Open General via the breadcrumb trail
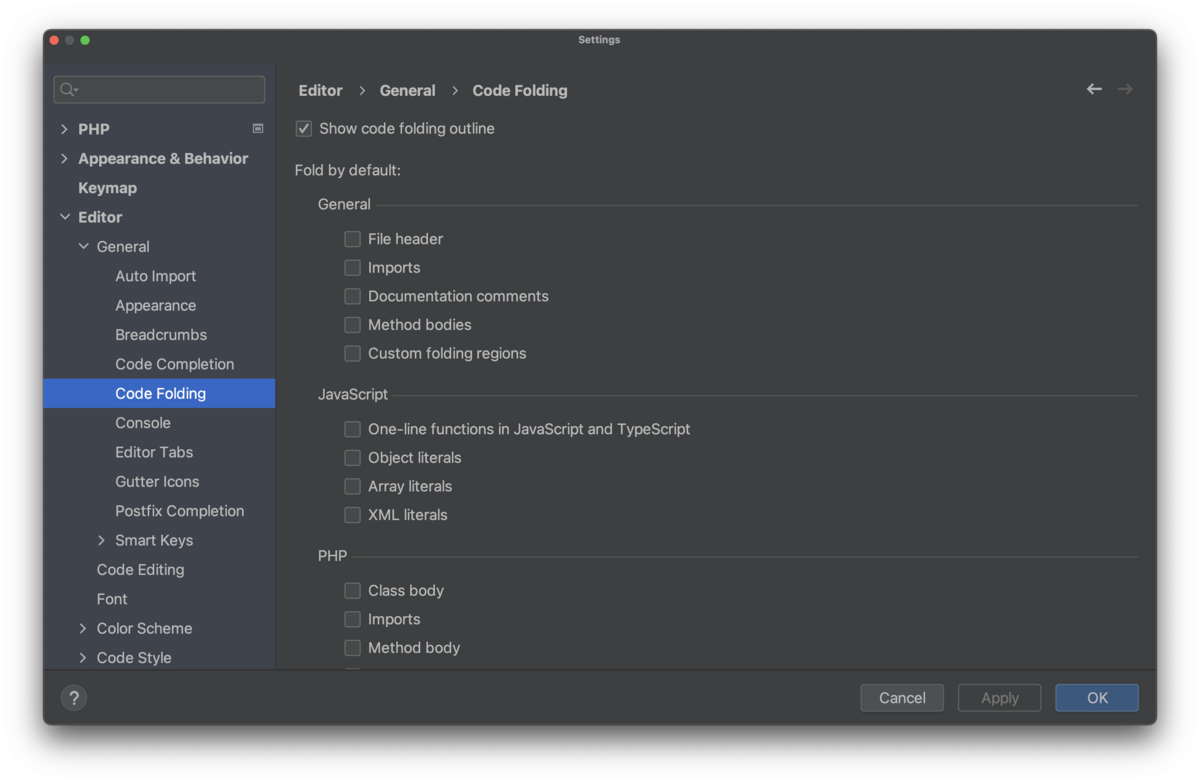The image size is (1200, 782). 407,90
